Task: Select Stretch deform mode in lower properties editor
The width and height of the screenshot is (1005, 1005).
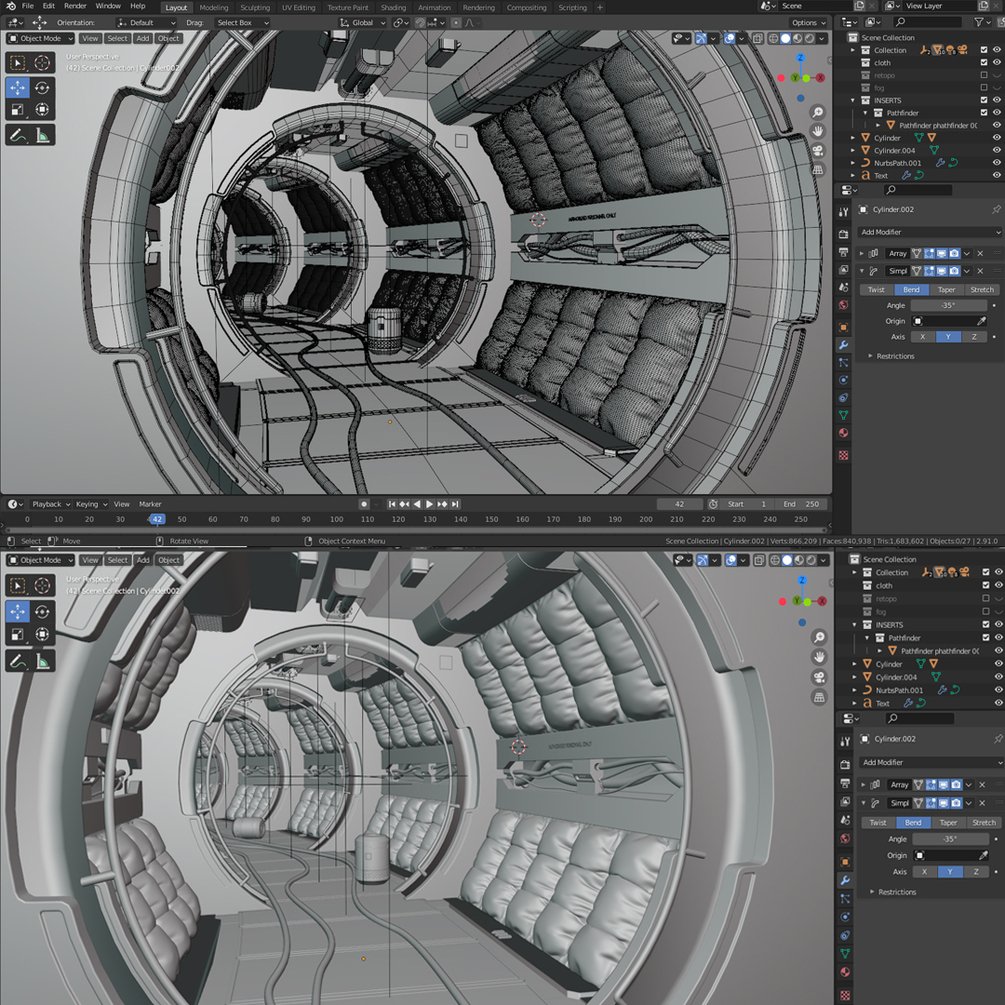Action: pyautogui.click(x=984, y=822)
